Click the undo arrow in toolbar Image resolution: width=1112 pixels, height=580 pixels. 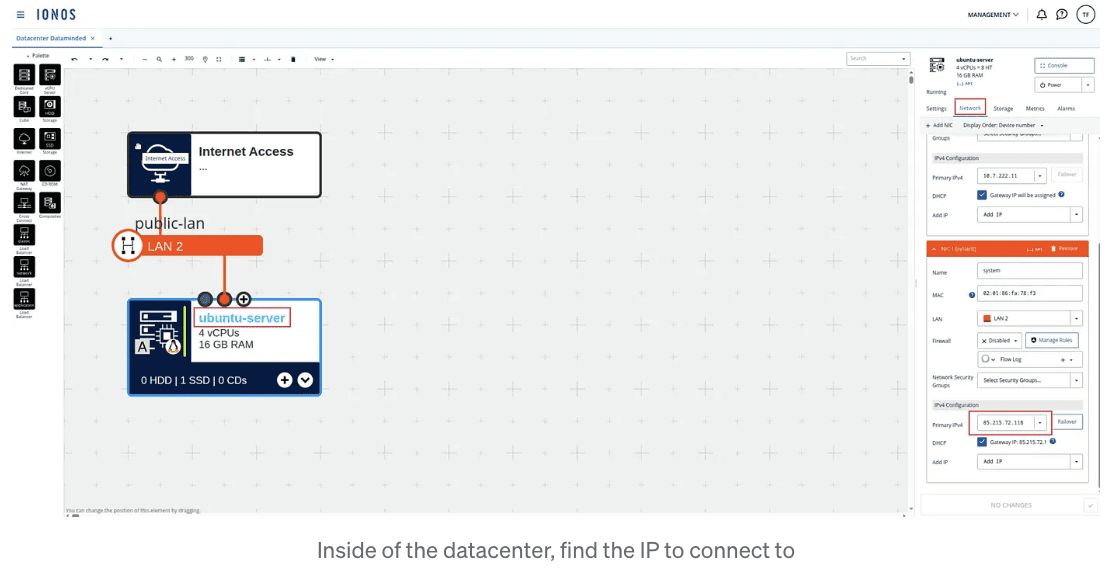click(74, 60)
